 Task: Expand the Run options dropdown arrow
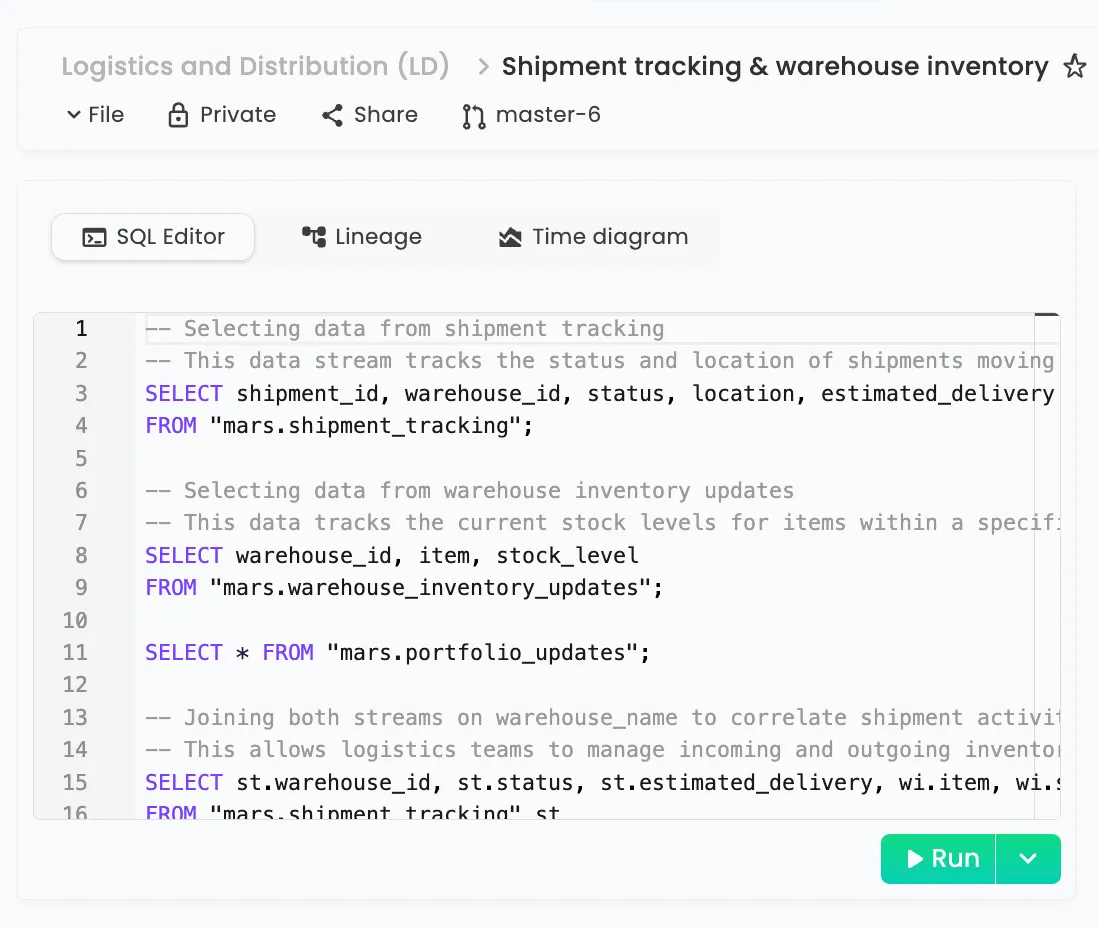1028,859
